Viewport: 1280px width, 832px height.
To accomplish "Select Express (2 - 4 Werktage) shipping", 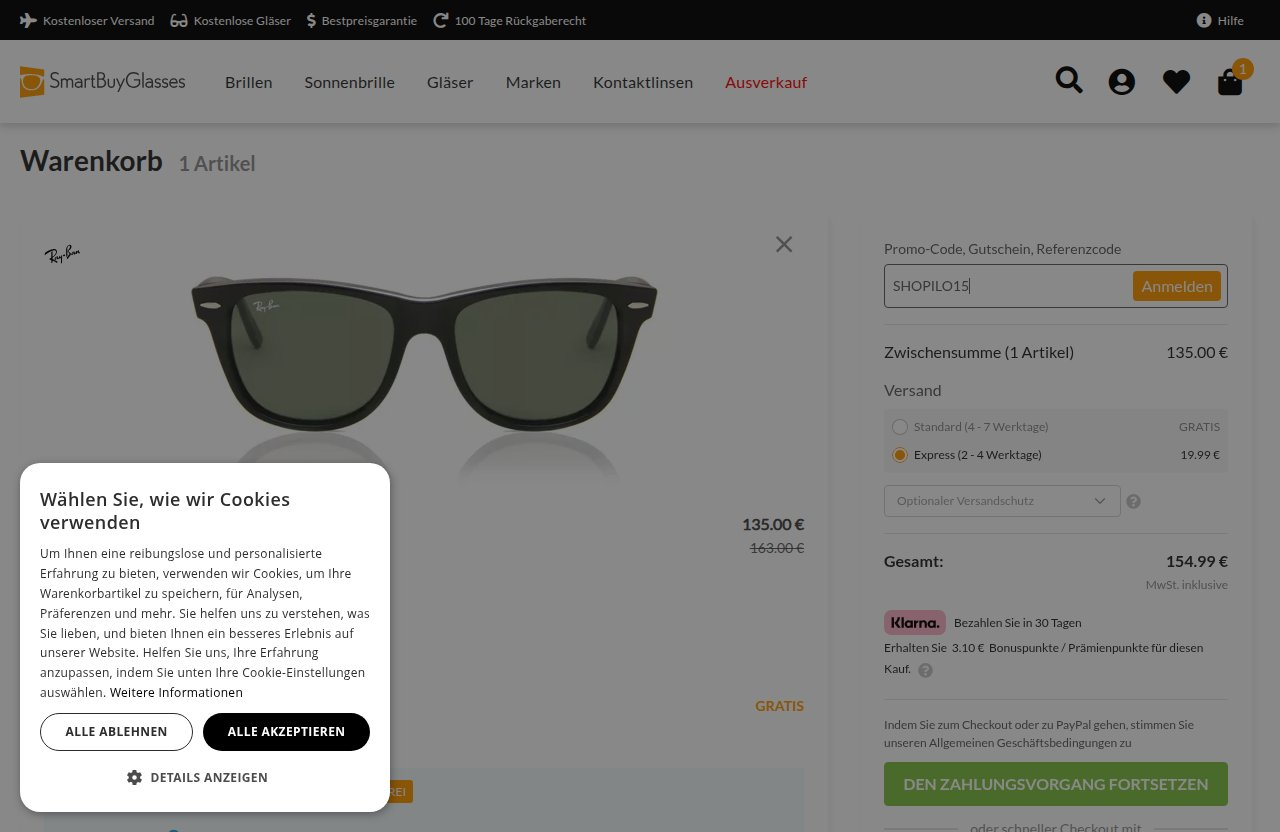I will click(899, 455).
